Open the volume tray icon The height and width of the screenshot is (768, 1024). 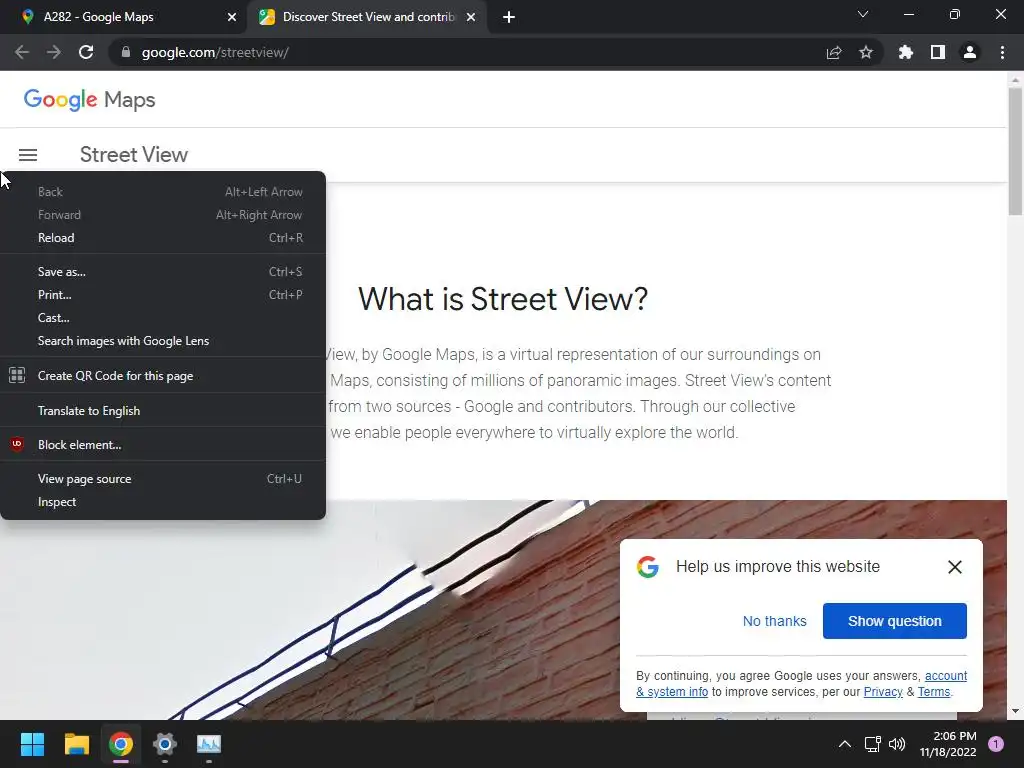click(897, 744)
